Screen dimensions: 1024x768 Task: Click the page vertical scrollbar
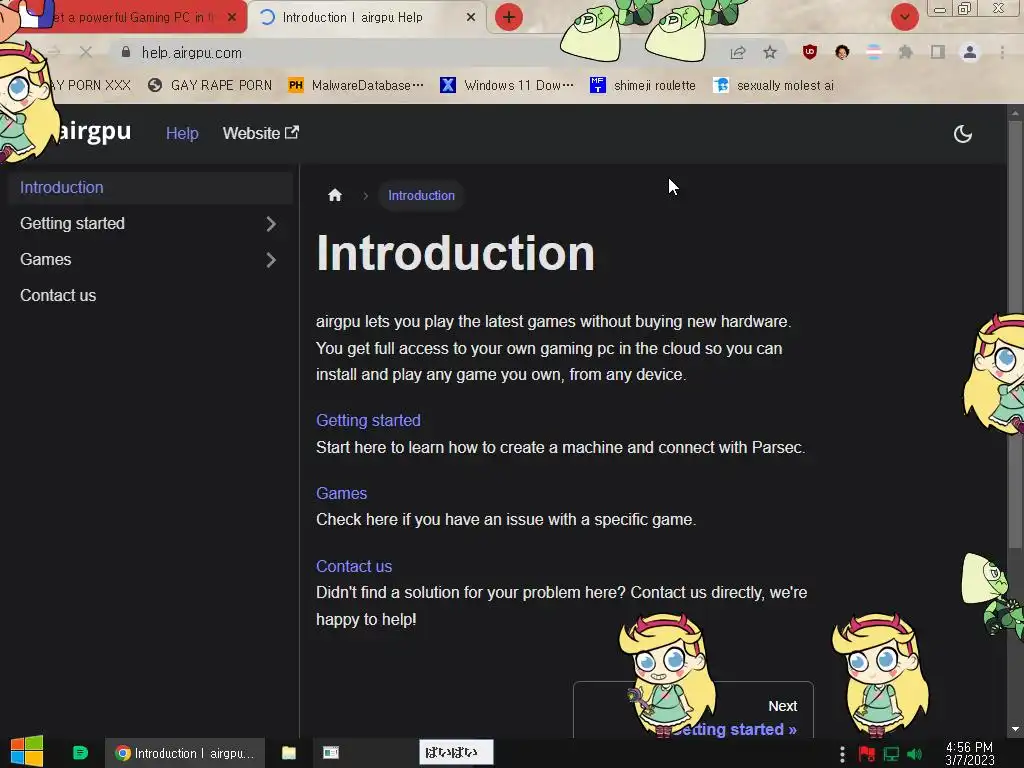click(1015, 333)
